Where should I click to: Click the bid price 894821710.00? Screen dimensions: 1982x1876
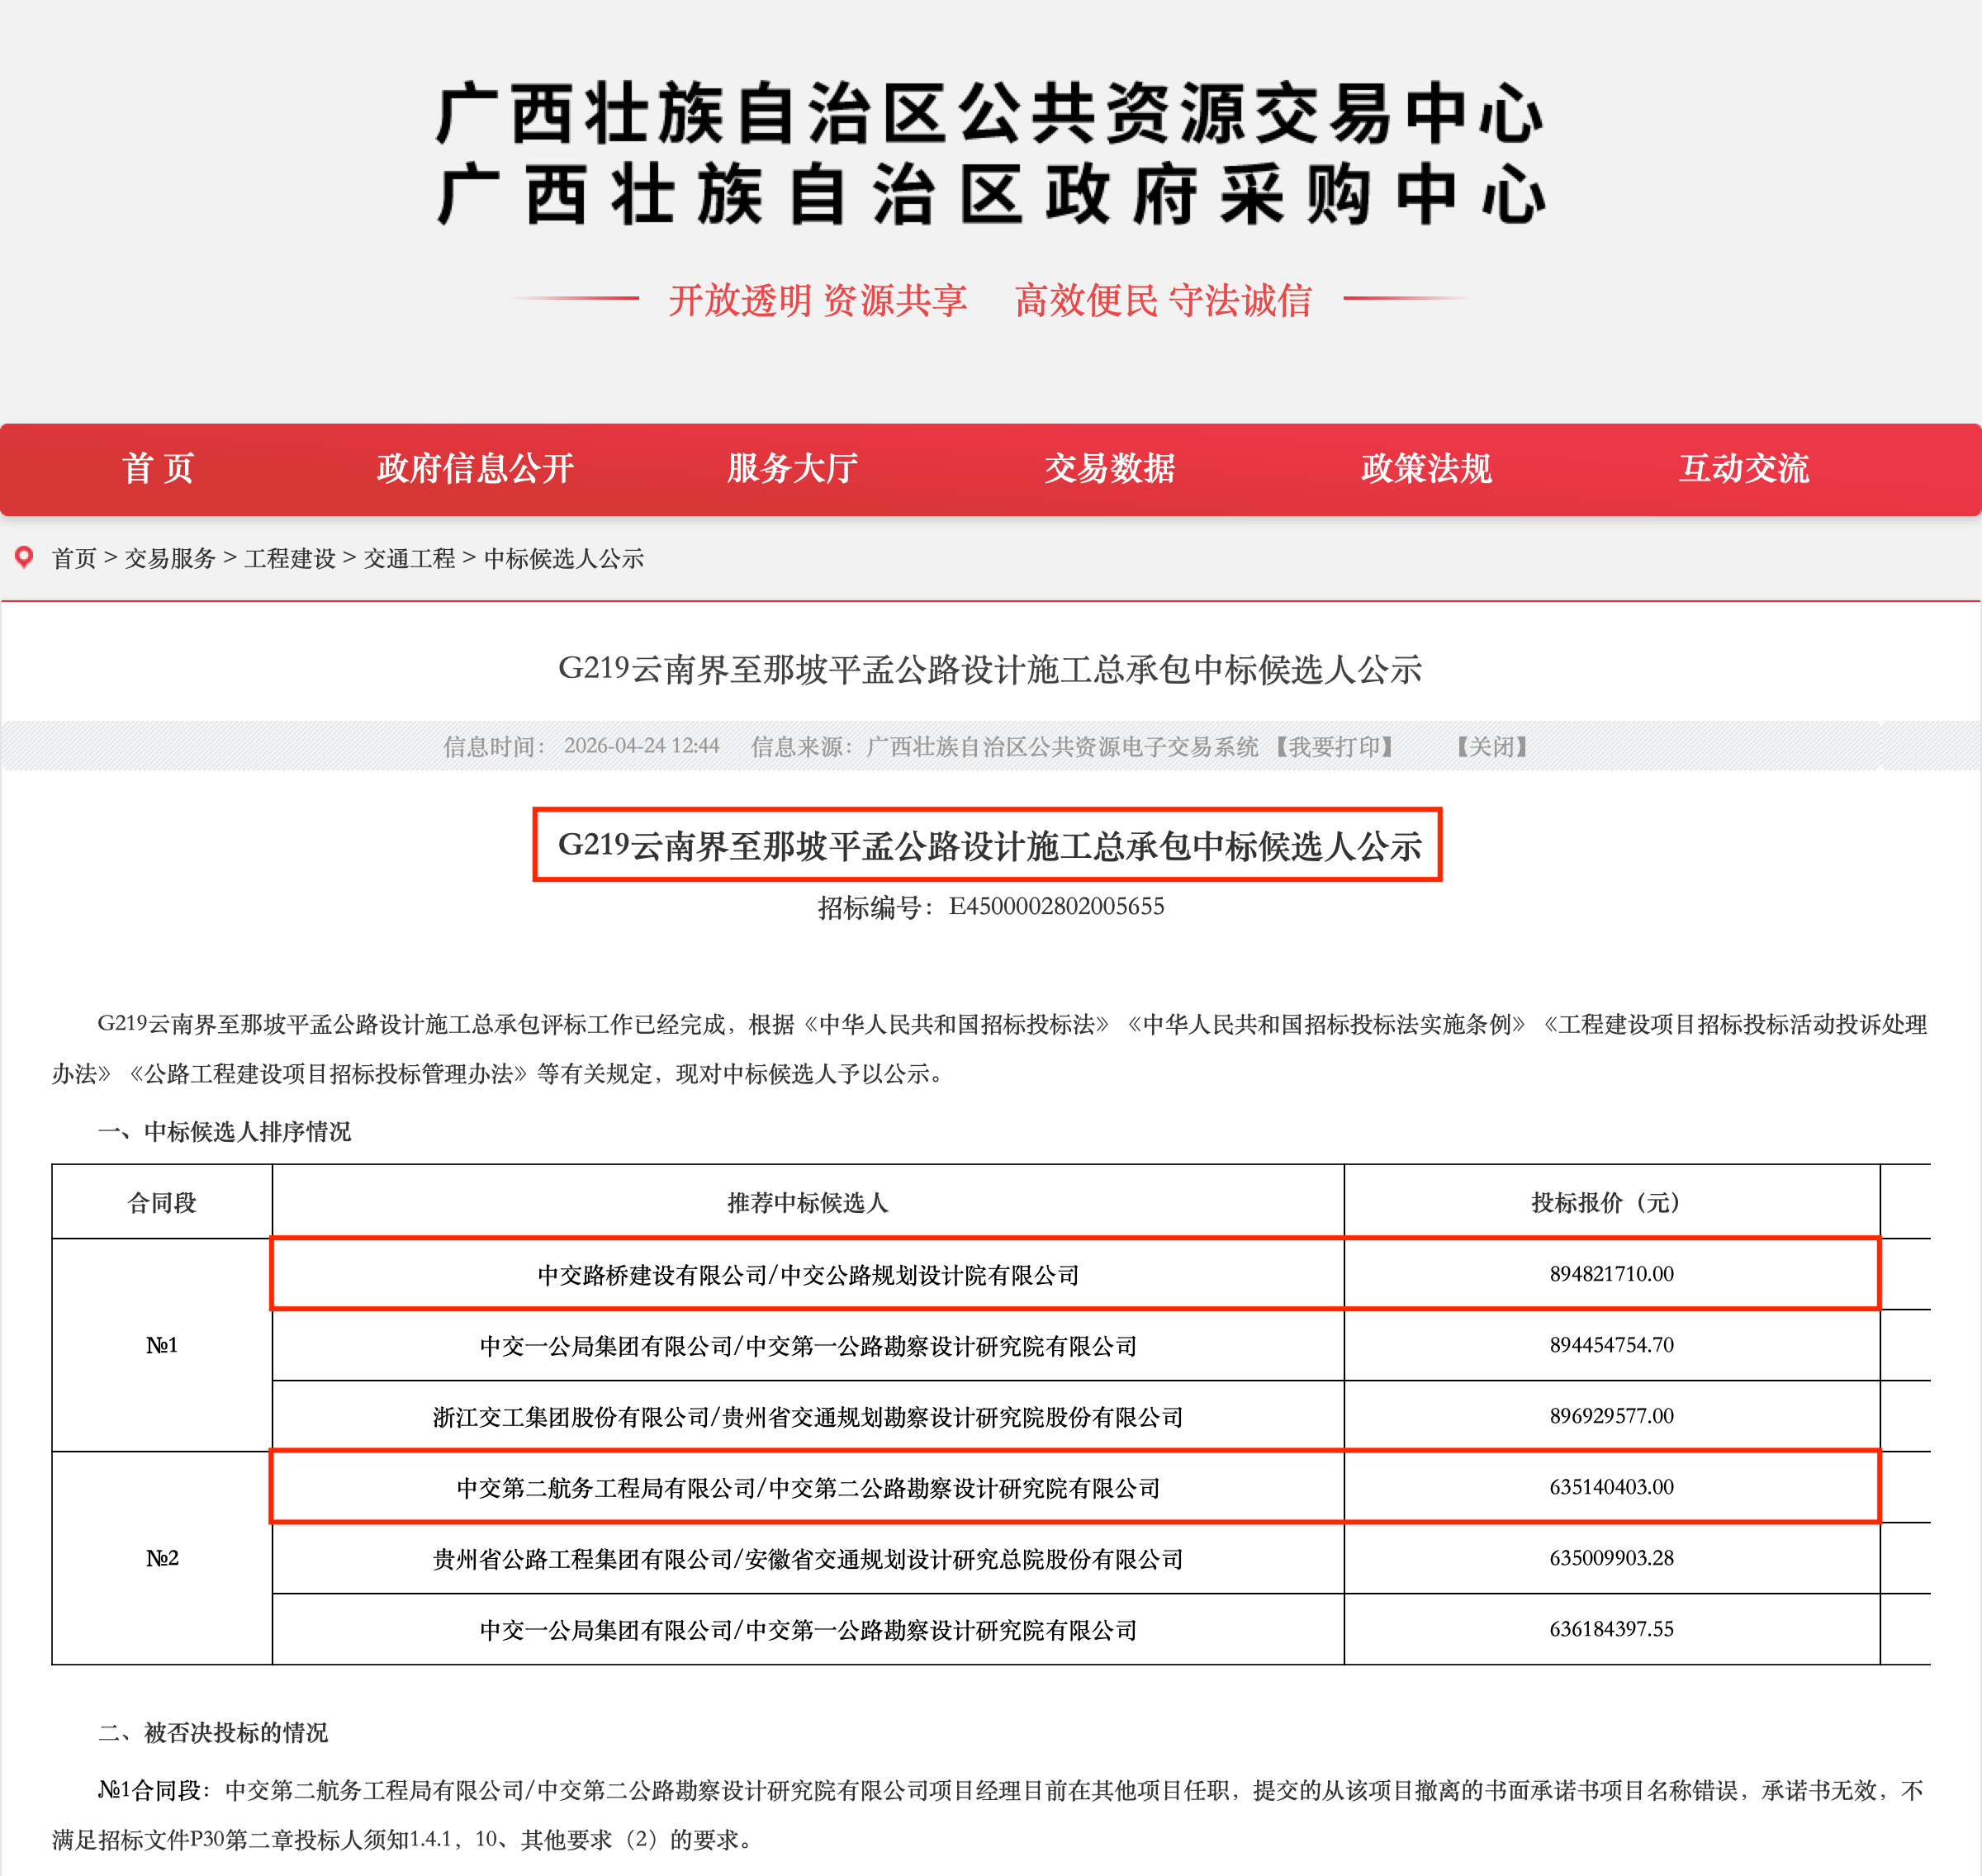click(x=1612, y=1274)
